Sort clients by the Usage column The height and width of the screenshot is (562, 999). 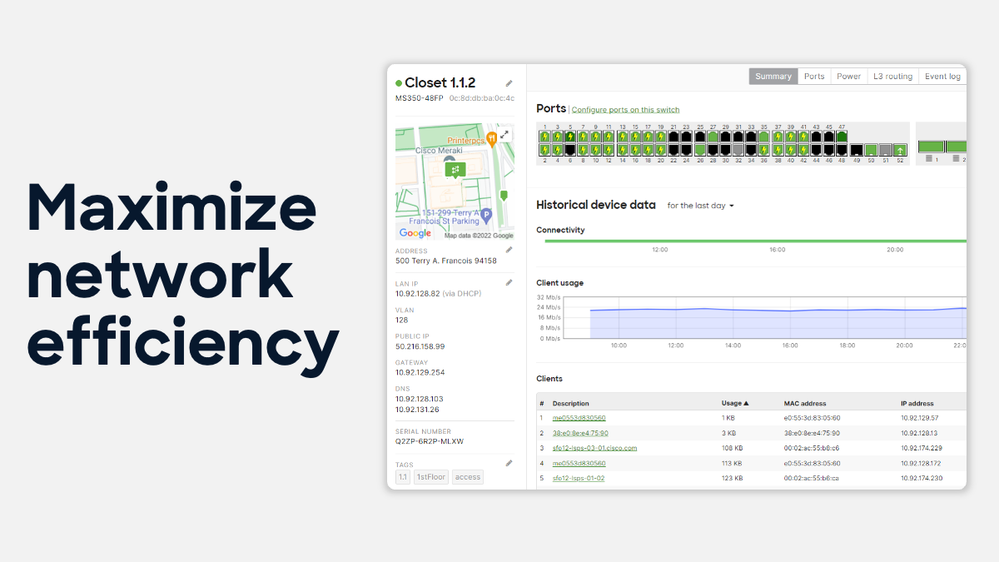[735, 403]
